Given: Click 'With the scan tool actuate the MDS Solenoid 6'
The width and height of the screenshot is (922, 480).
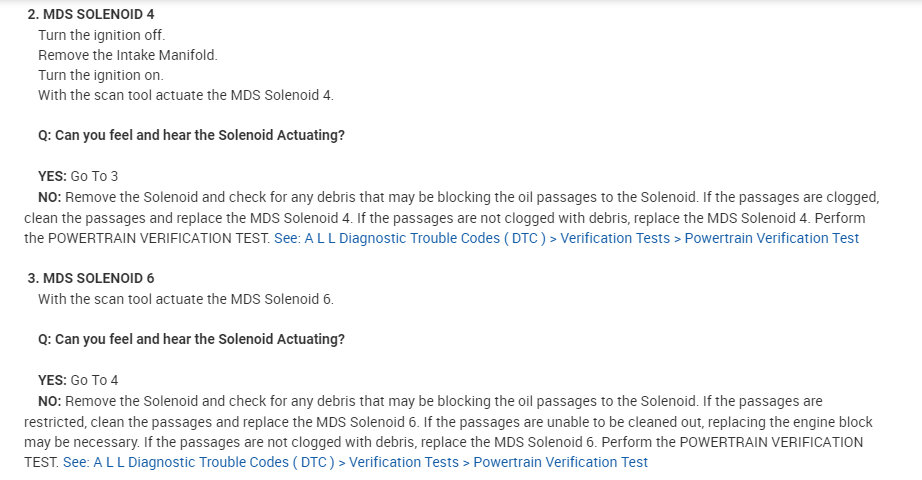Looking at the screenshot, I should tap(185, 298).
